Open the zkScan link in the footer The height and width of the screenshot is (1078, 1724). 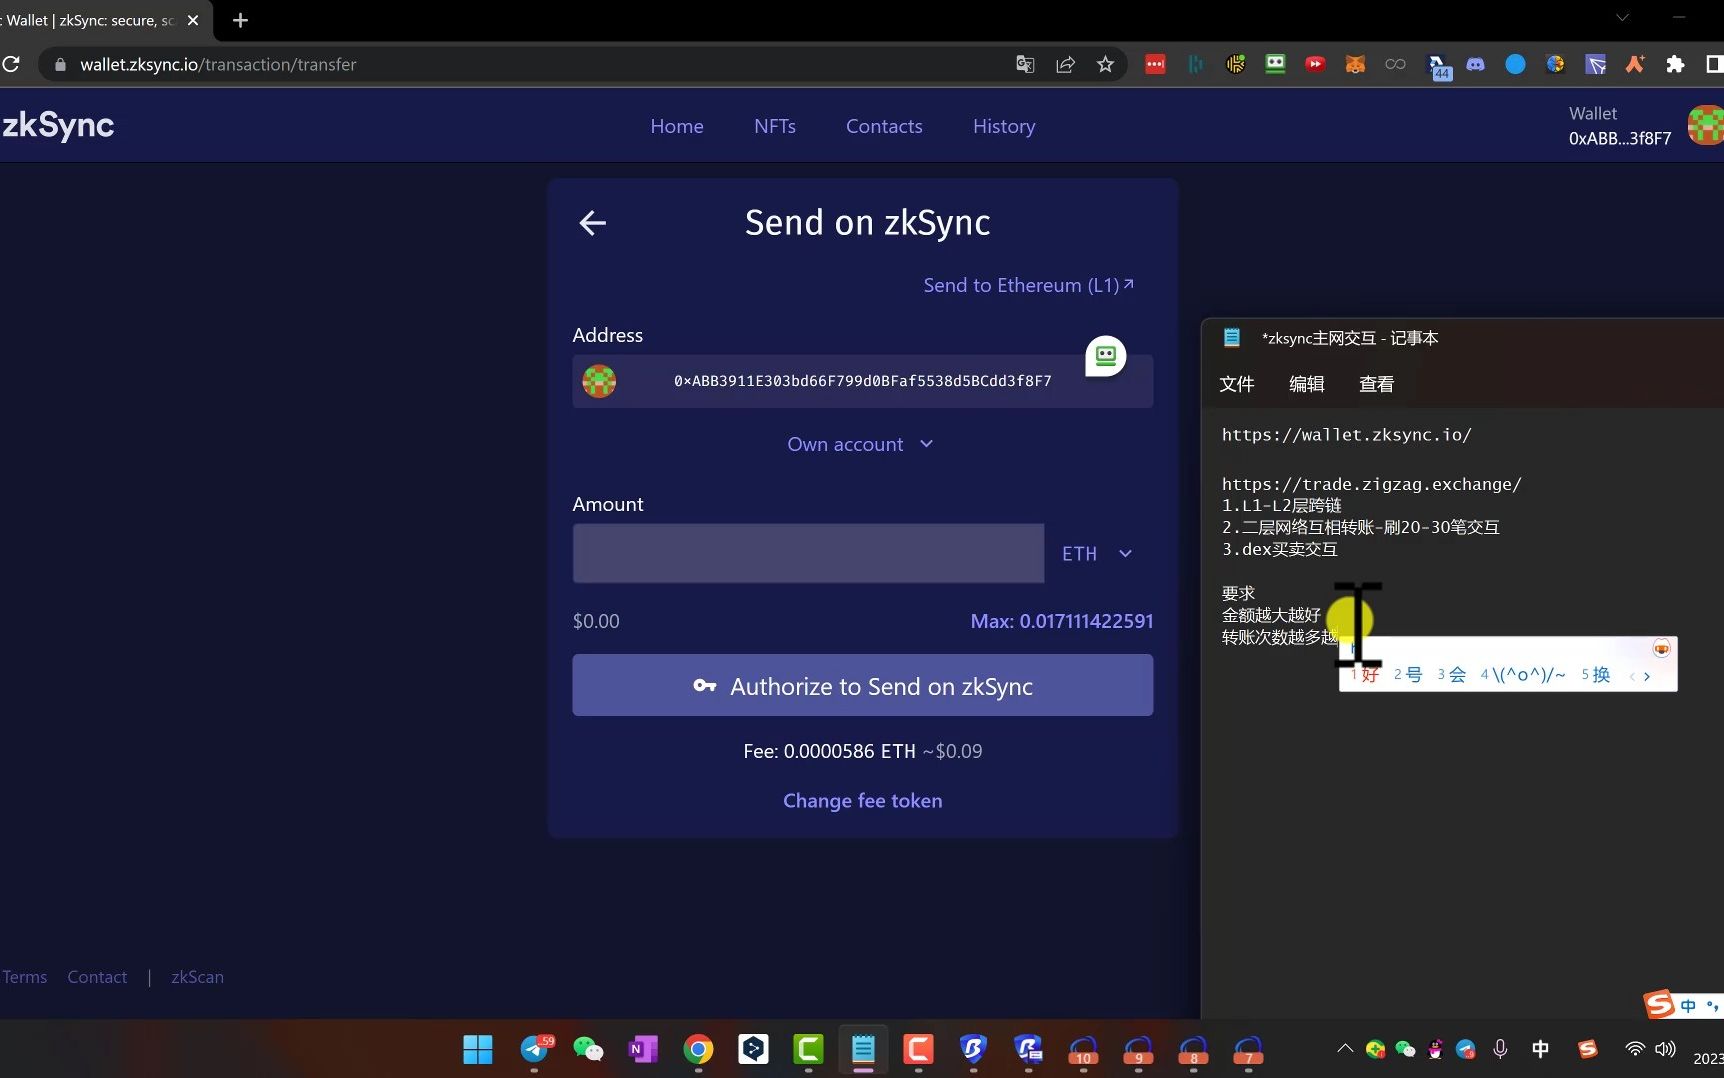197,977
